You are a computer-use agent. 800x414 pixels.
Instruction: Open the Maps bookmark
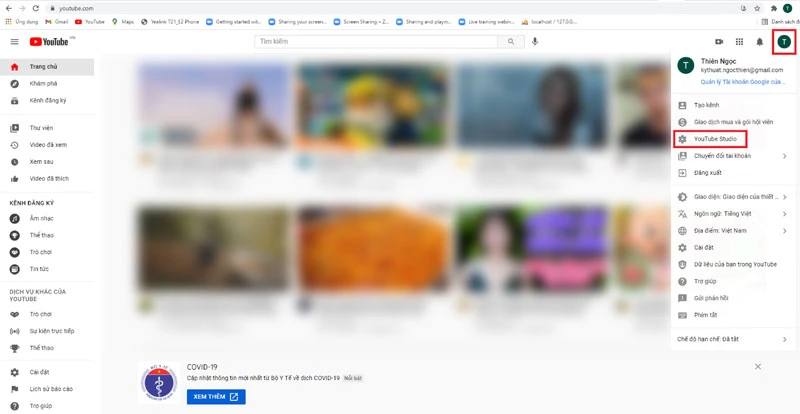(x=123, y=22)
